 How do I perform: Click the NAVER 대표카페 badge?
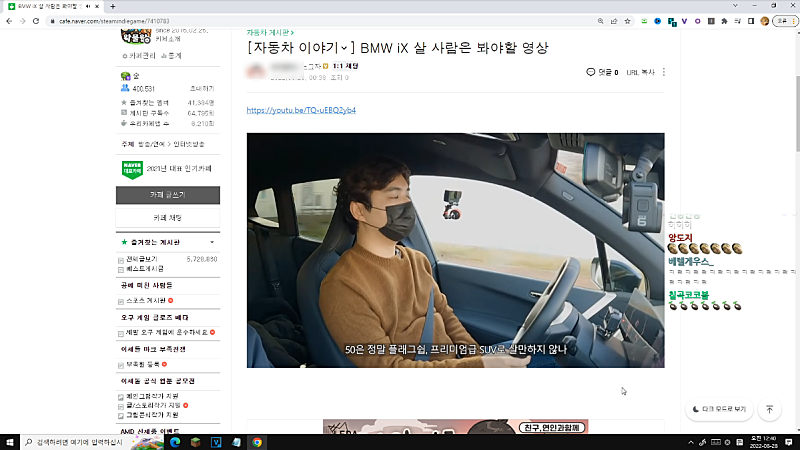pos(132,169)
